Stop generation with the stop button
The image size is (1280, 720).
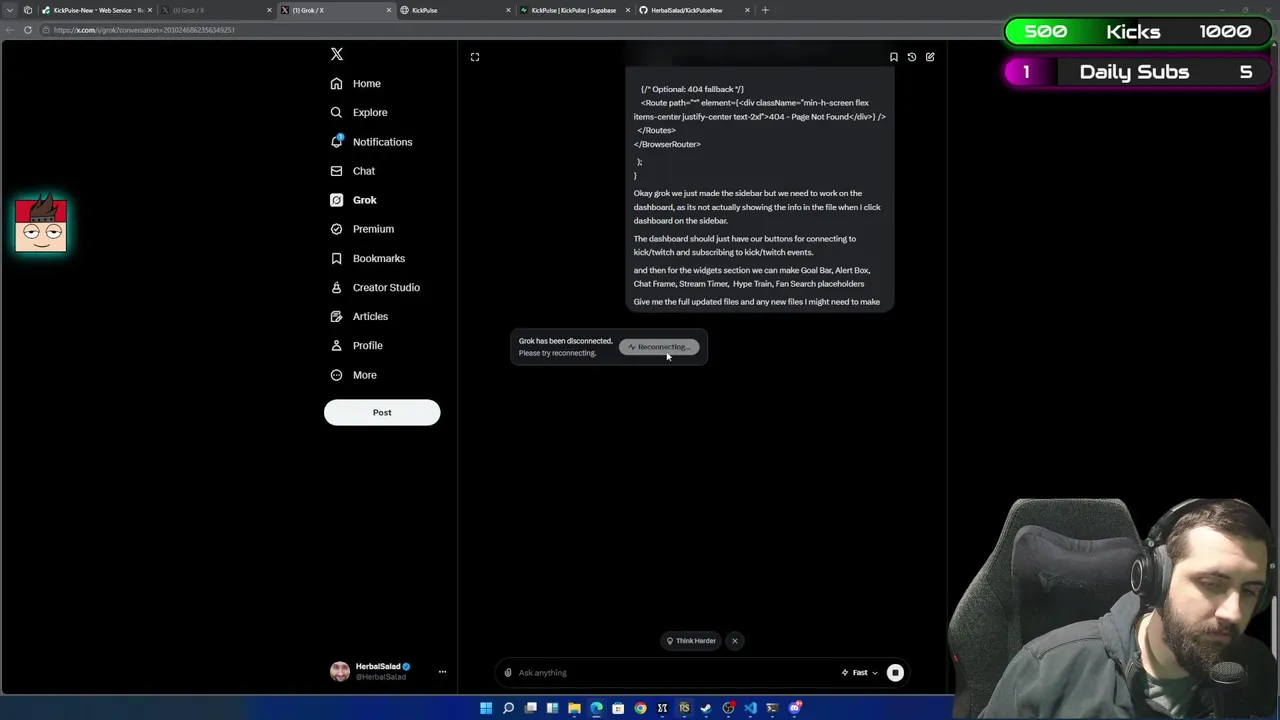(895, 673)
